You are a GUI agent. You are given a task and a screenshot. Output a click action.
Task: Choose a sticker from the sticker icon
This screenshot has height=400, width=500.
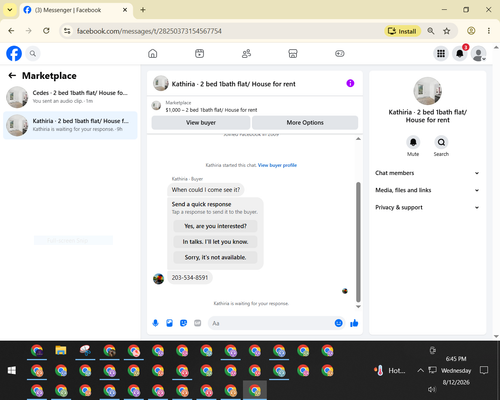(183, 323)
